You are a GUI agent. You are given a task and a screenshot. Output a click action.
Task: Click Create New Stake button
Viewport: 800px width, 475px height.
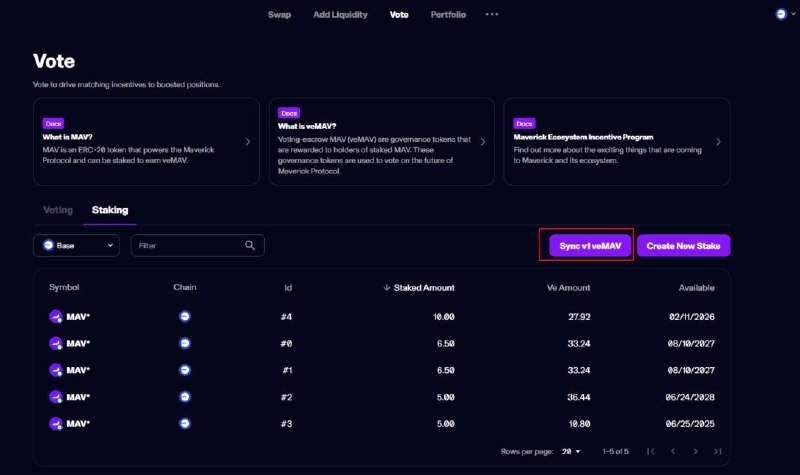tap(683, 245)
